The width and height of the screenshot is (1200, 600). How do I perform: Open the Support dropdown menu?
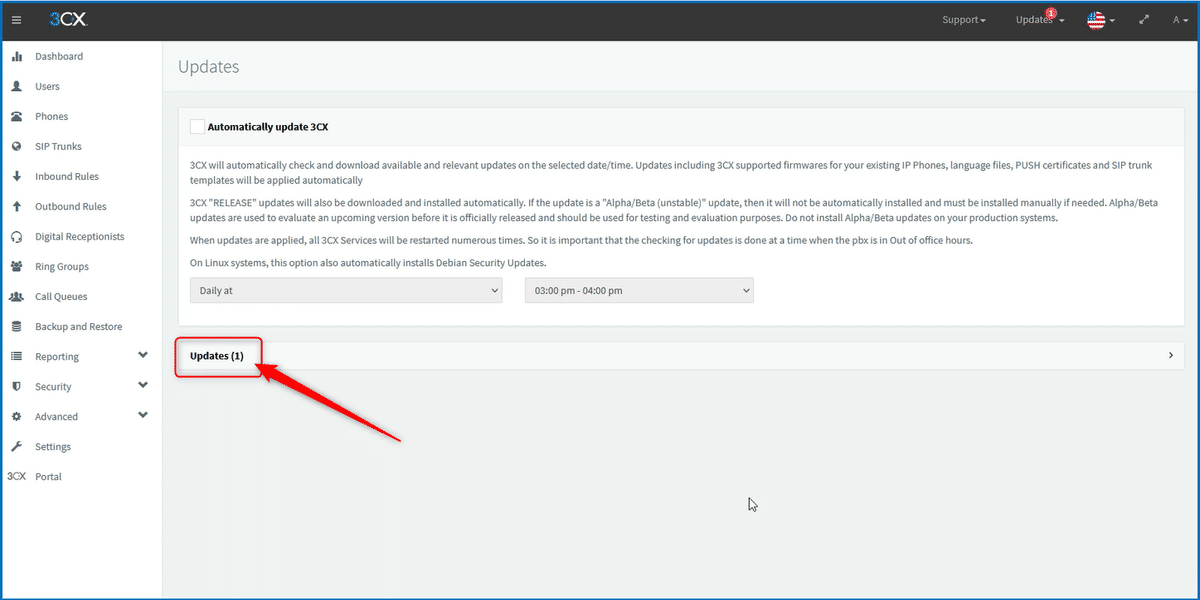click(x=964, y=20)
